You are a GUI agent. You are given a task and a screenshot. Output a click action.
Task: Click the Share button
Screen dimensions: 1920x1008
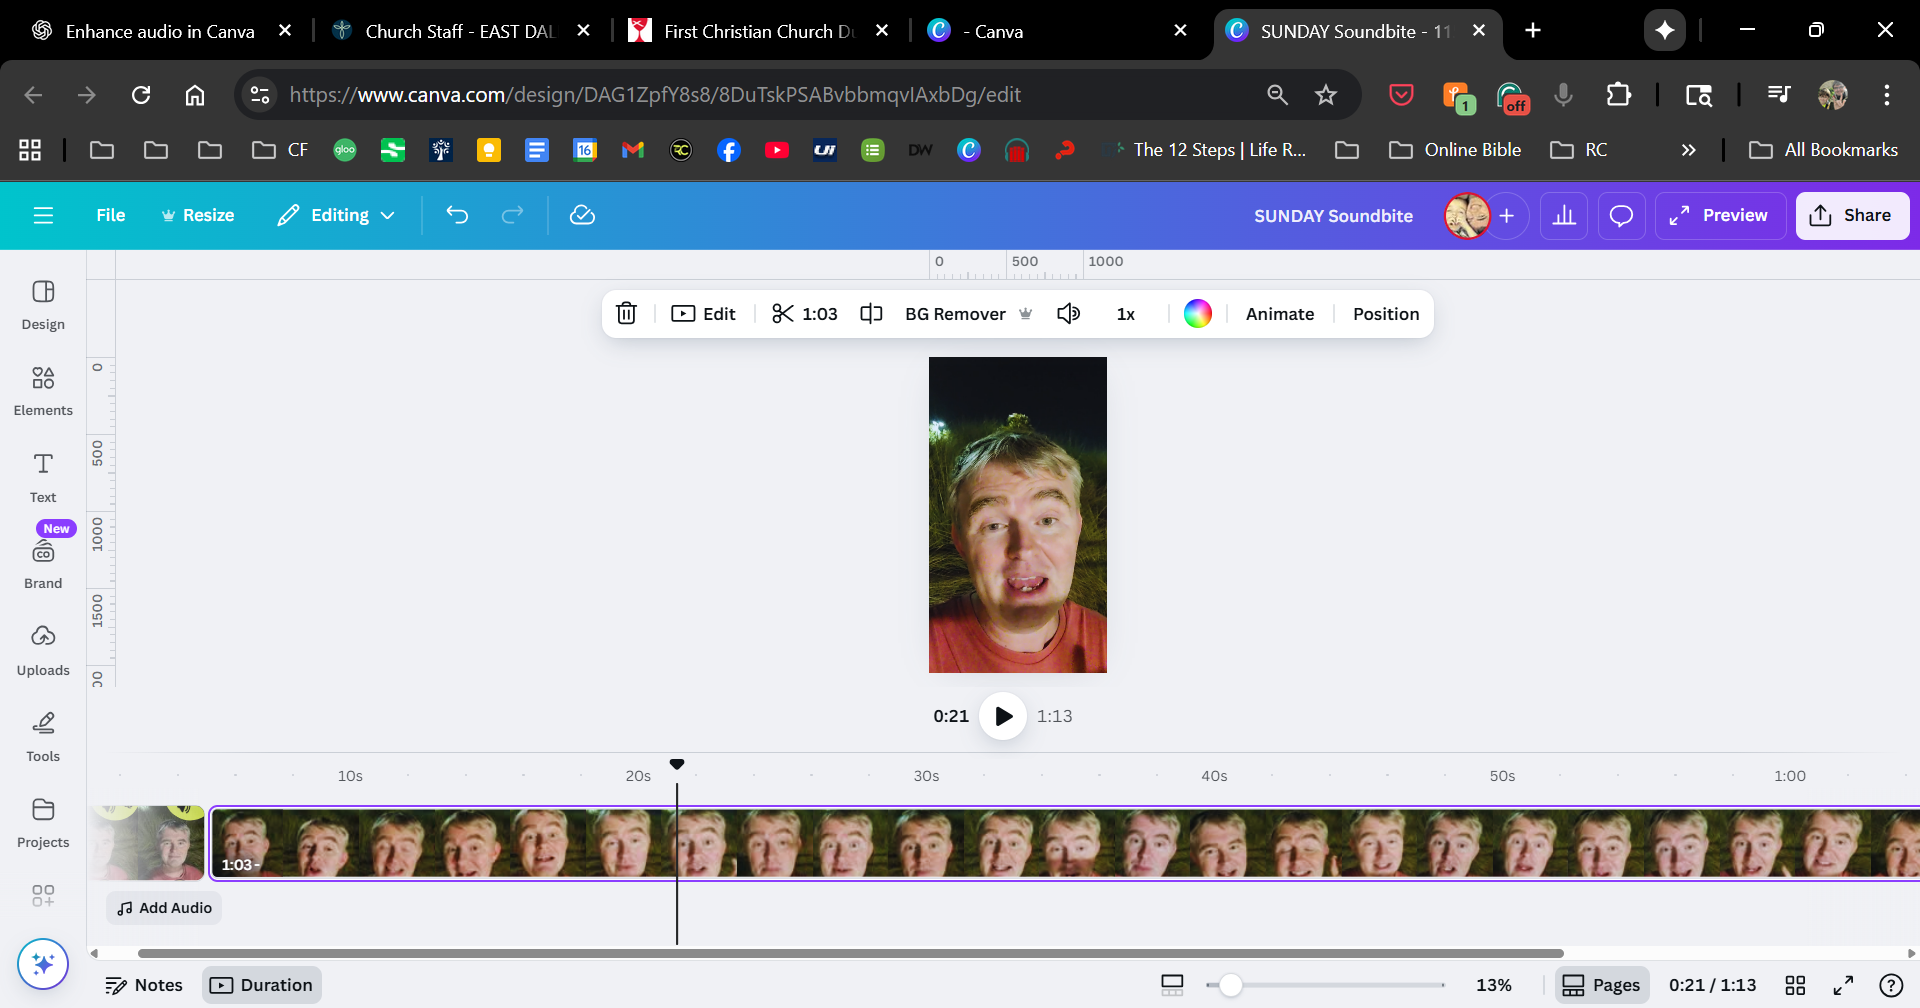coord(1852,216)
